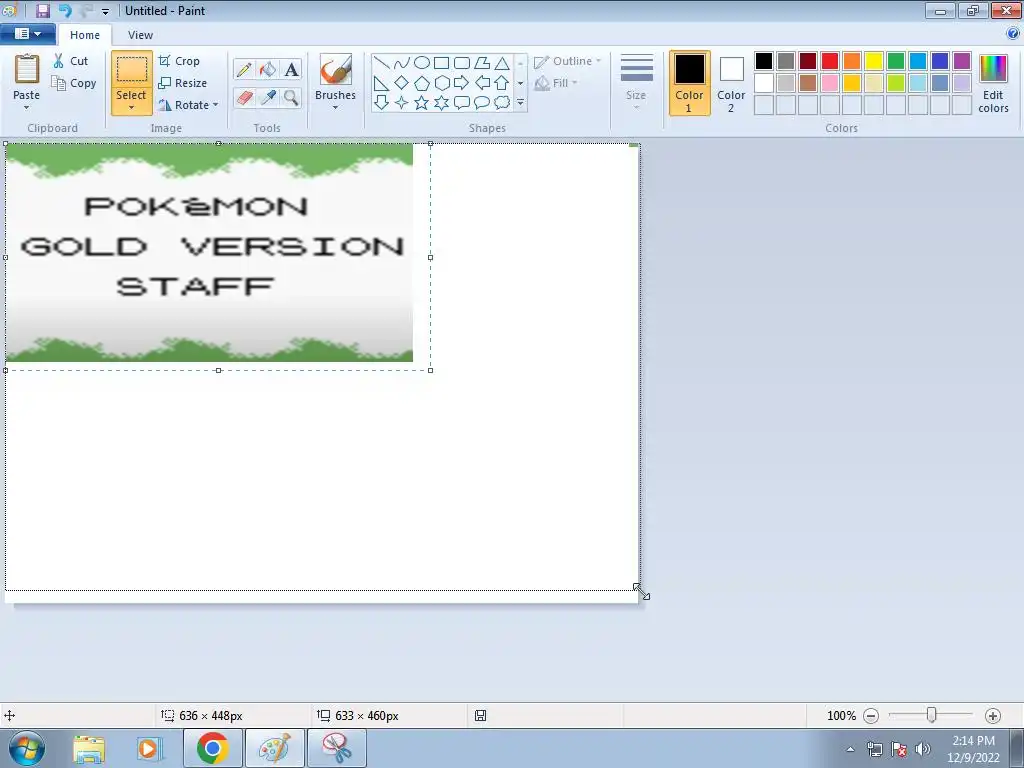The image size is (1024, 768).
Task: Click the volume speaker tray icon
Action: coord(923,748)
